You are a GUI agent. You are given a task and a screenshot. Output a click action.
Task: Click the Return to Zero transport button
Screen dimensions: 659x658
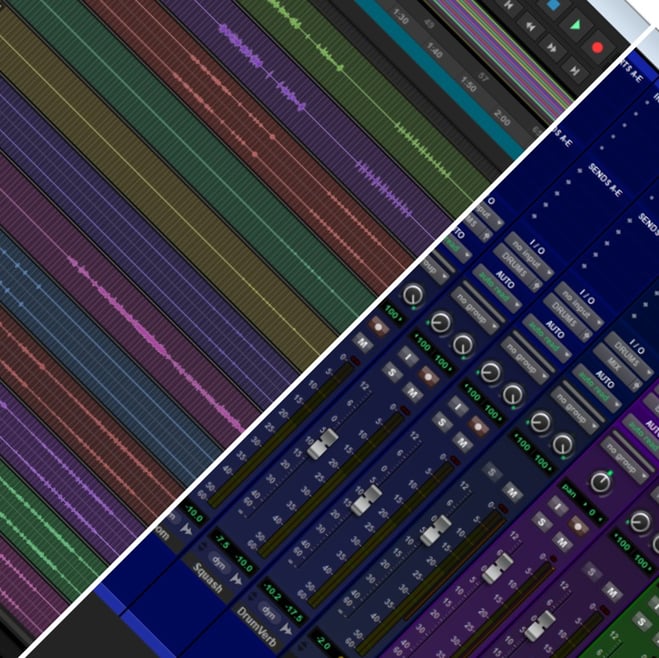tap(509, 6)
